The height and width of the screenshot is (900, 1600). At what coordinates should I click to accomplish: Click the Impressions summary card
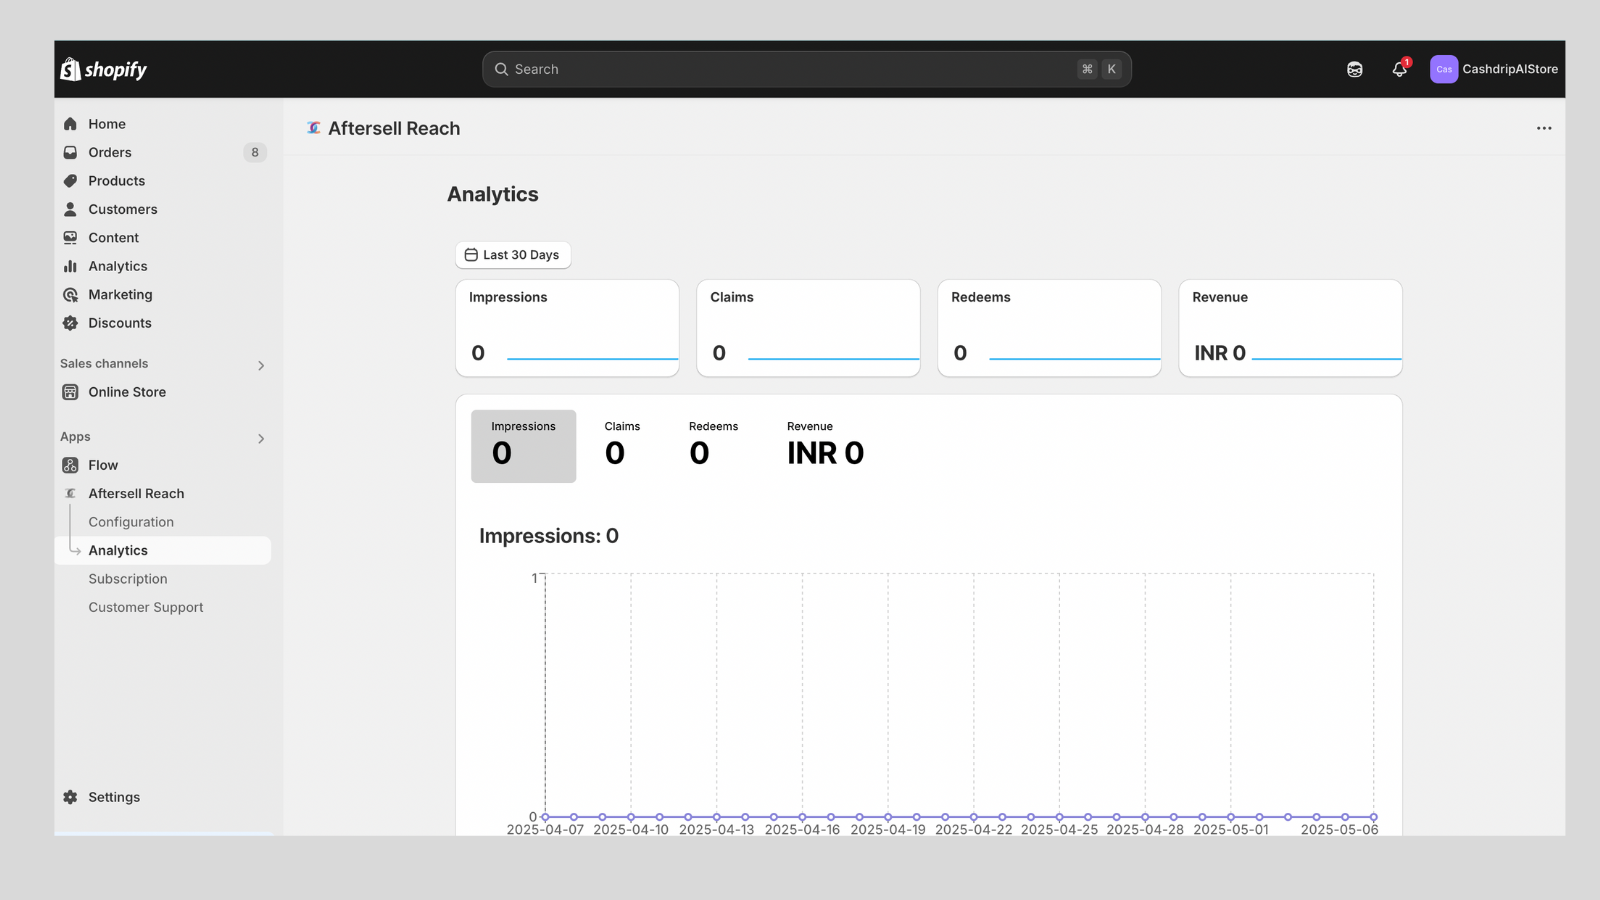567,328
